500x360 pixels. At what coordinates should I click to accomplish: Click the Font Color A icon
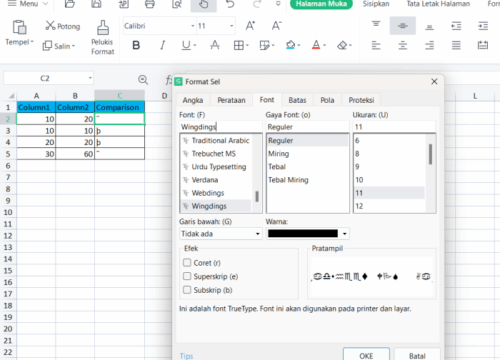click(x=316, y=45)
